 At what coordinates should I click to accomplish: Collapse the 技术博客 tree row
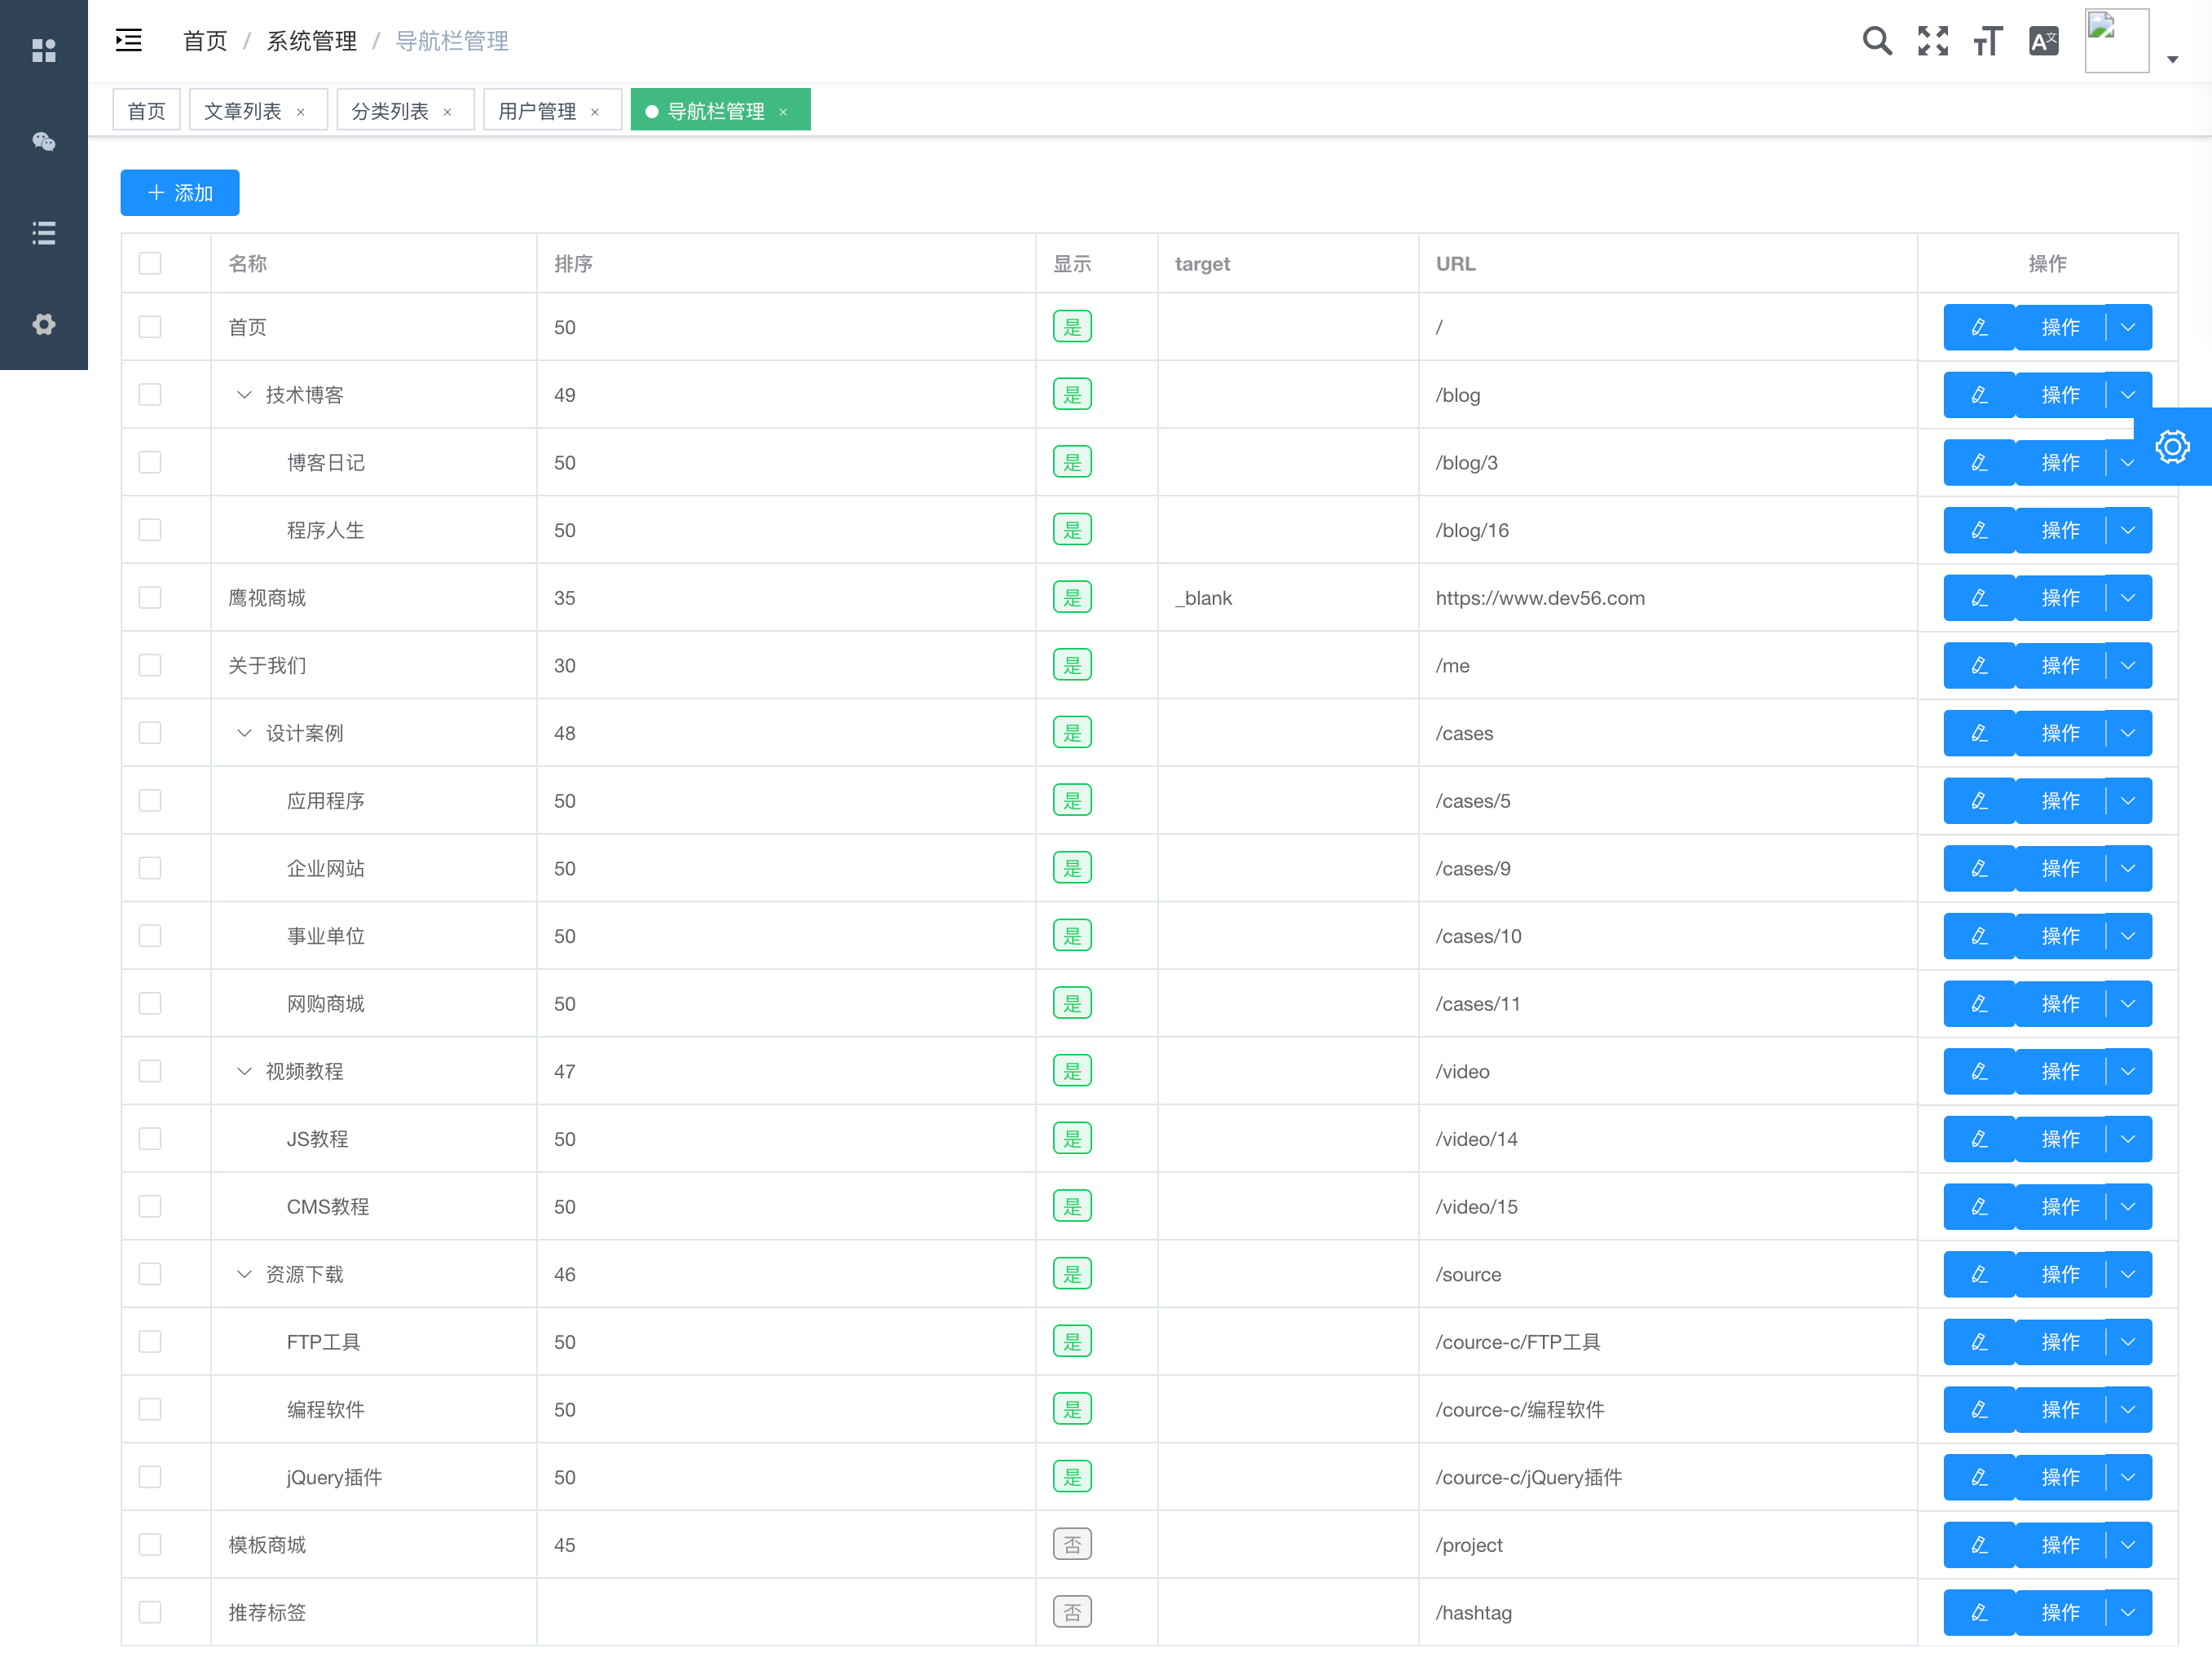(244, 395)
